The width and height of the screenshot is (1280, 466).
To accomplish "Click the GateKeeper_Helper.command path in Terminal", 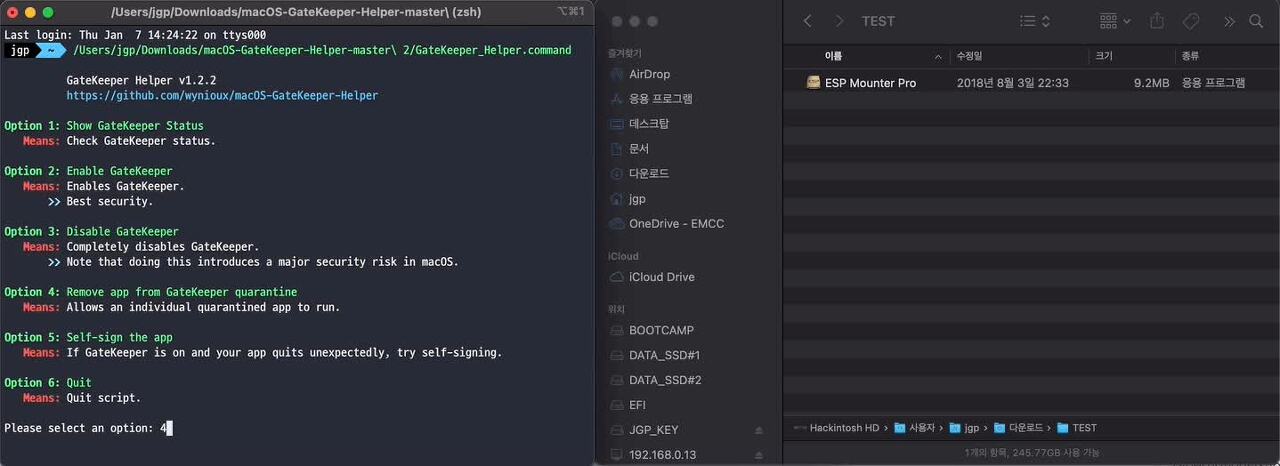I will pos(322,50).
